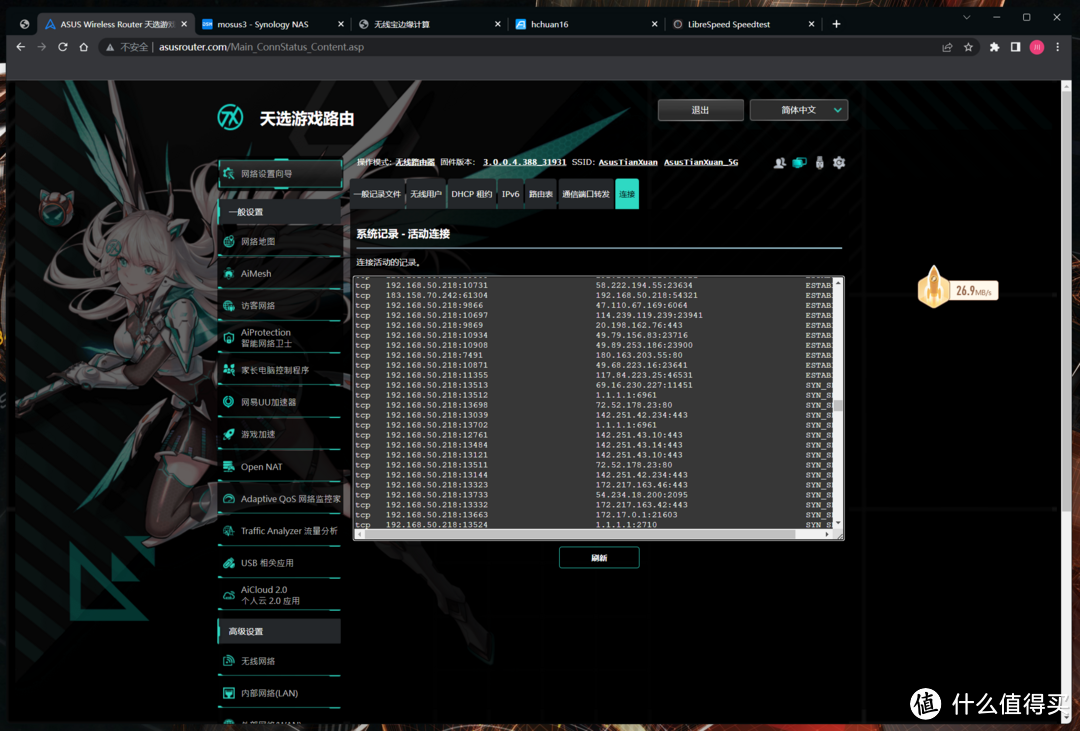
Task: Click log entry 192.168.50.218:10731
Action: point(436,285)
